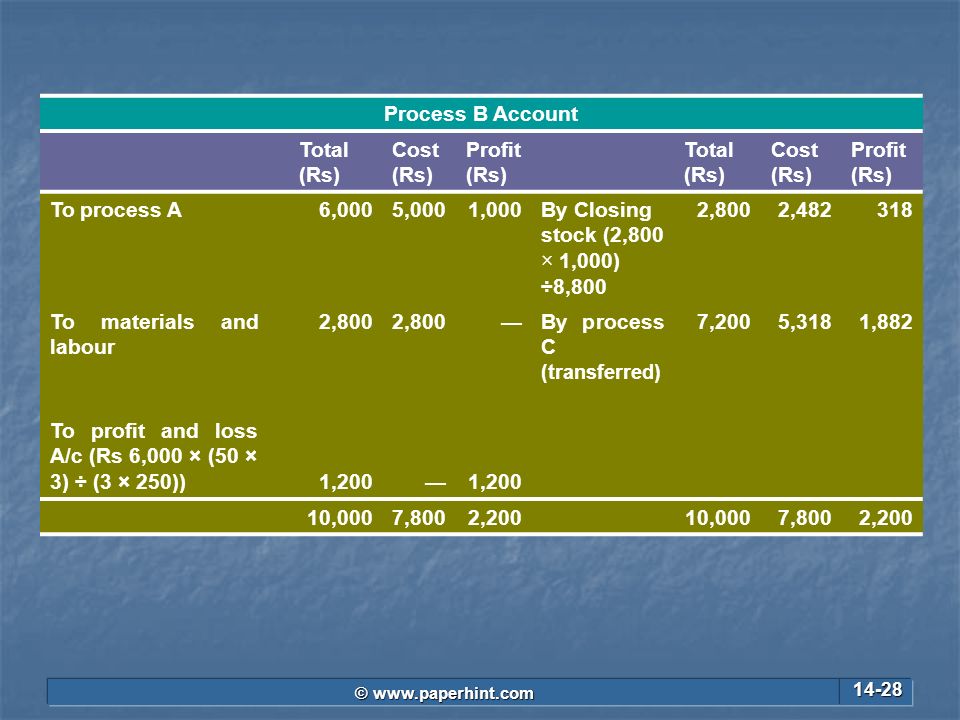
Task: Click the 2,800 total for materials and labour
Action: point(345,322)
